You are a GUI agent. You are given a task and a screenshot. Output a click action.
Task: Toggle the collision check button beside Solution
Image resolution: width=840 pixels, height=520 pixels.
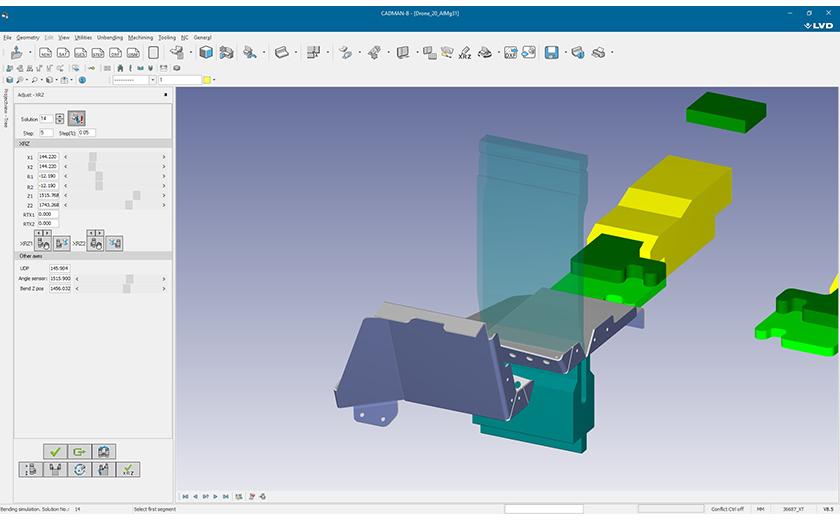tap(77, 118)
